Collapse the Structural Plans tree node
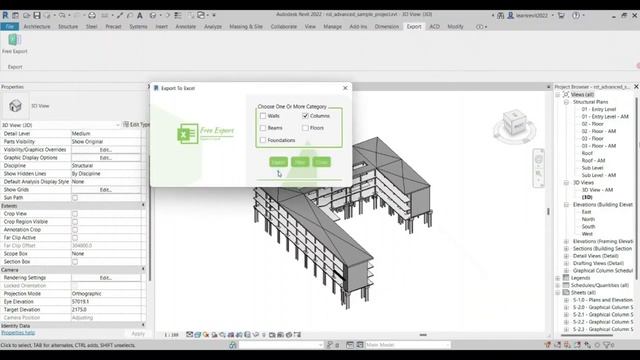This screenshot has height=360, width=640. [x=566, y=102]
